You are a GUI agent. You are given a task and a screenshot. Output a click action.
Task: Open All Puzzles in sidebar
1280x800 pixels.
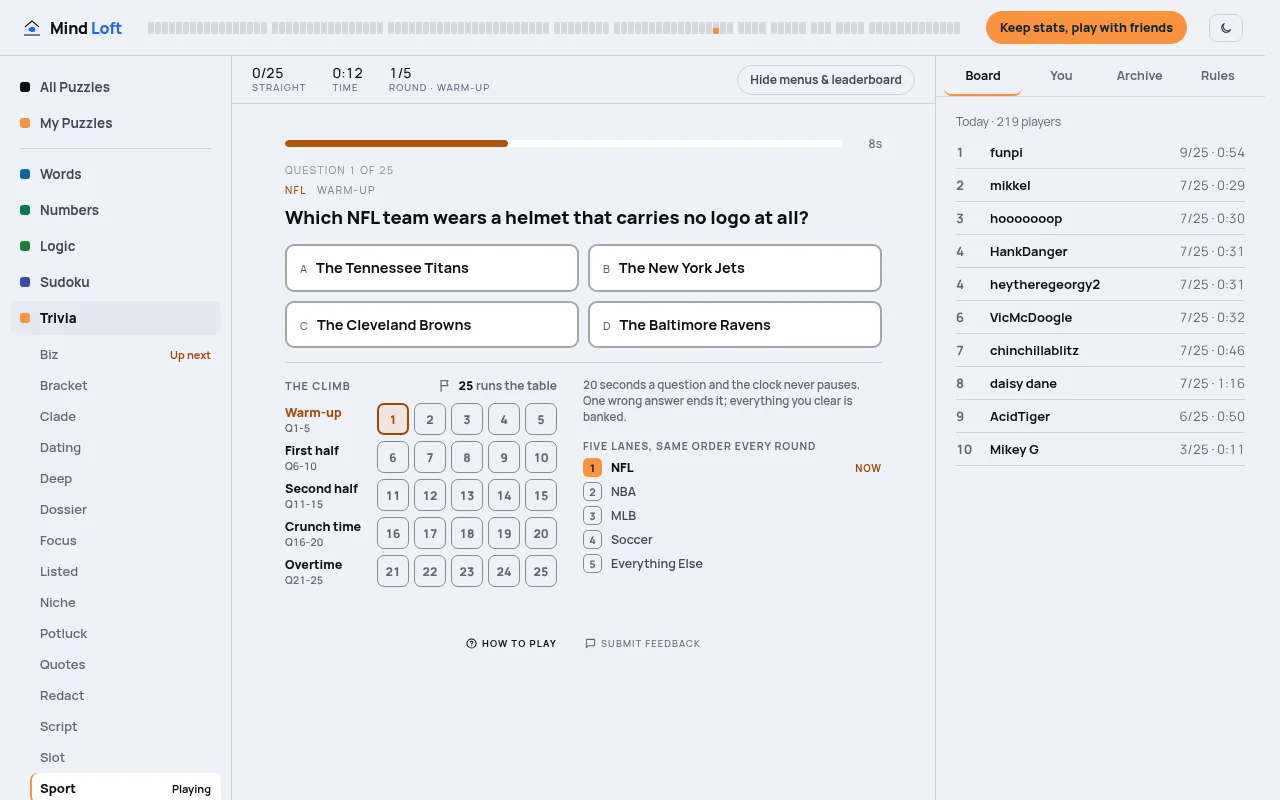pyautogui.click(x=116, y=87)
